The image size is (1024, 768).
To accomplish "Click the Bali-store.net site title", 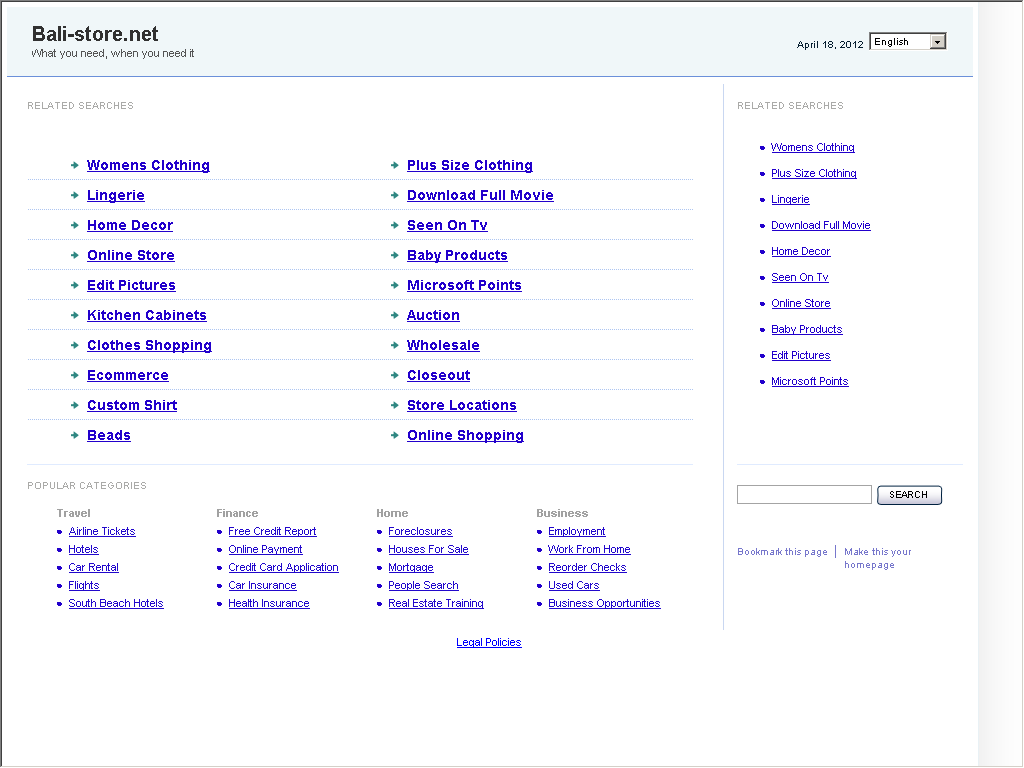I will pos(95,35).
